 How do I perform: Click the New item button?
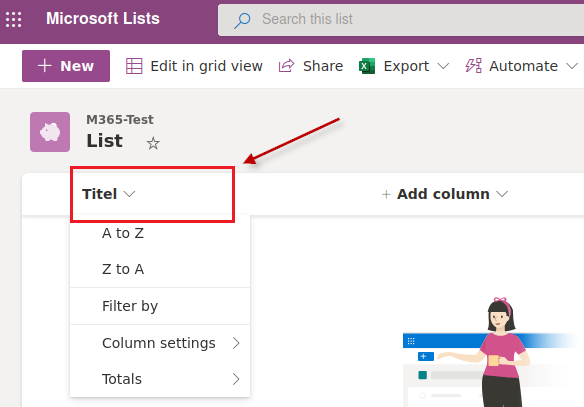coord(66,66)
